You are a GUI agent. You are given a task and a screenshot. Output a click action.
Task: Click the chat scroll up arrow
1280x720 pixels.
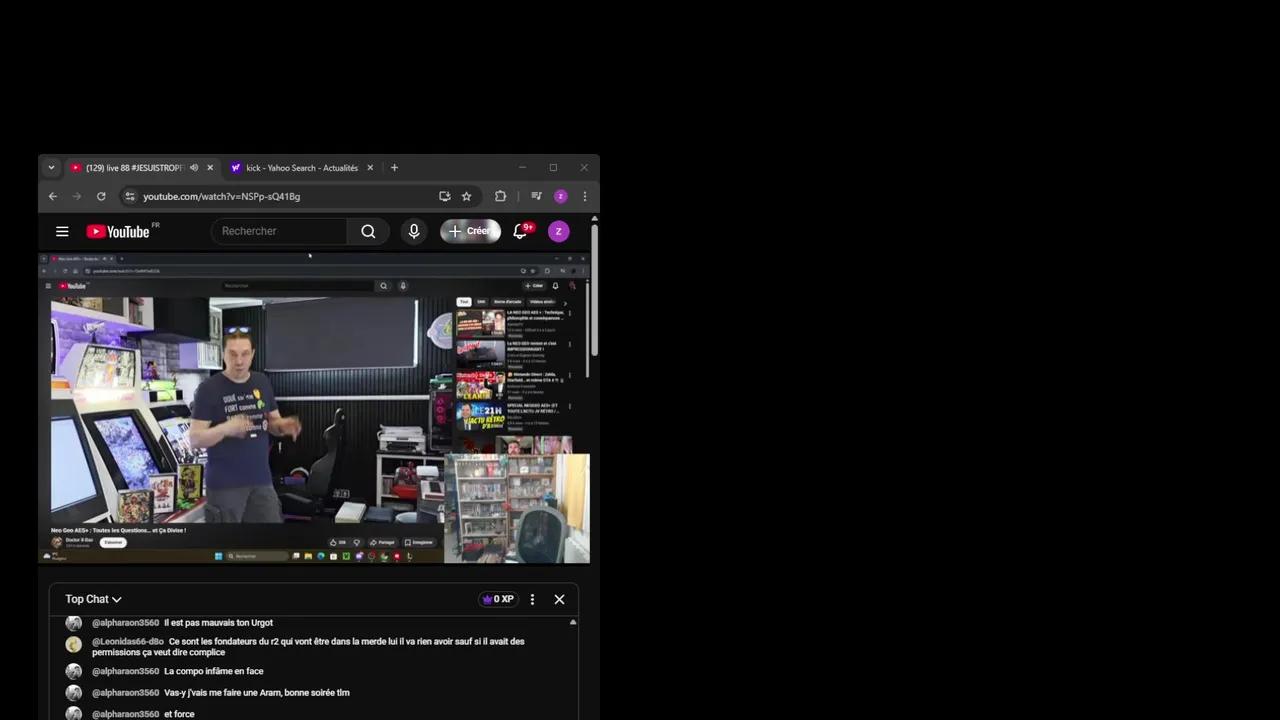pos(573,622)
